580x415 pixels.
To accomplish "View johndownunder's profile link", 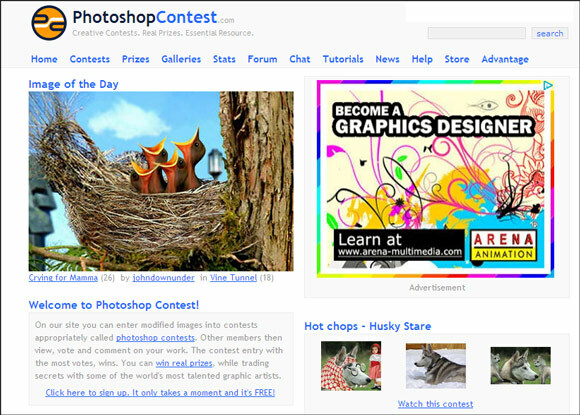I will (163, 278).
